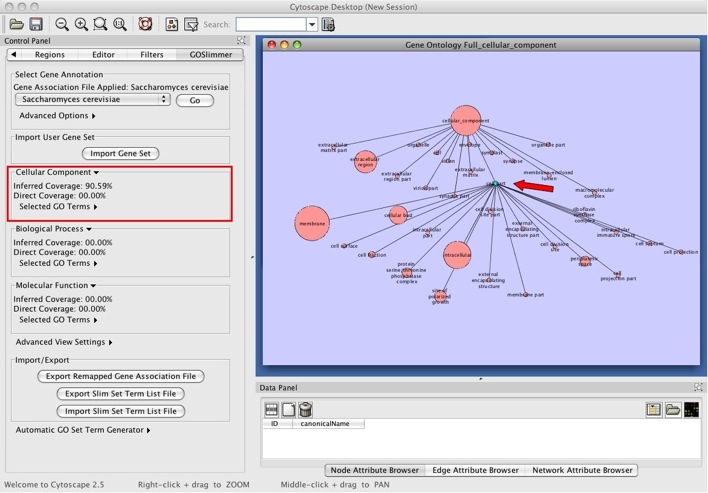The image size is (708, 493).
Task: Switch to the Filters tab
Action: coord(152,55)
